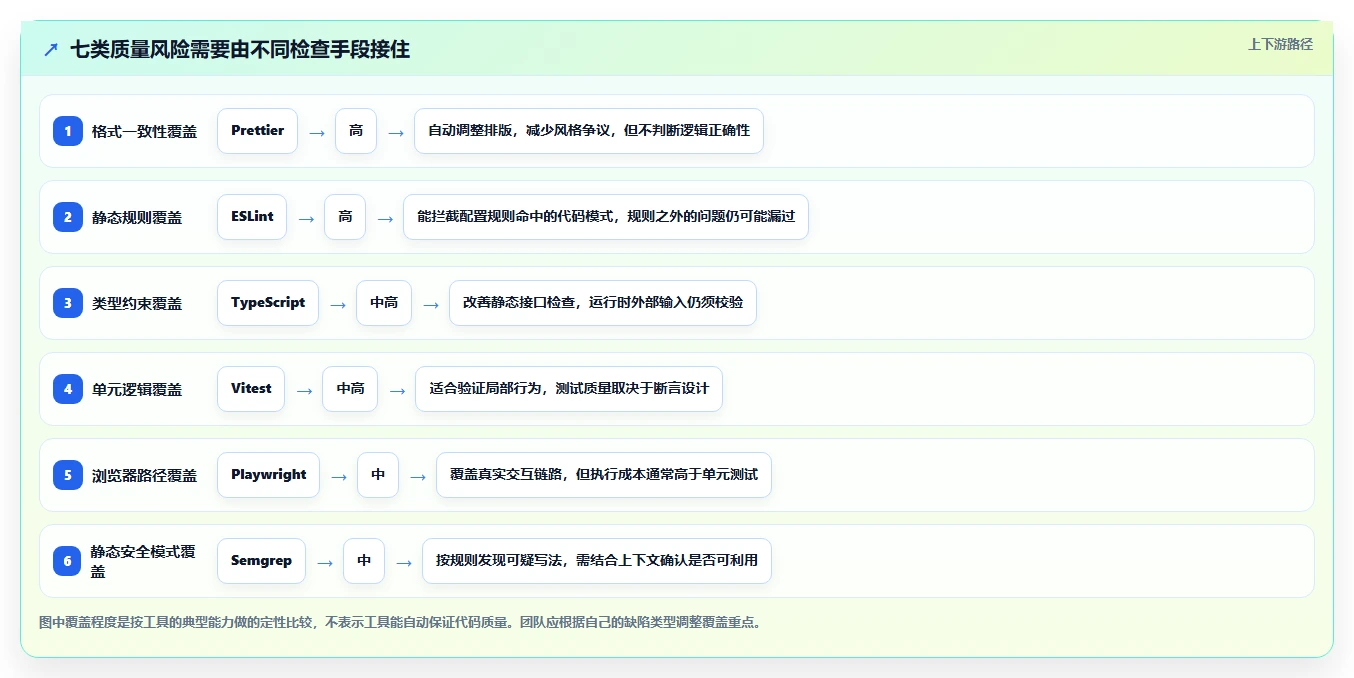The height and width of the screenshot is (678, 1354).
Task: Click the 中高 rating in the Vitest row
Action: pos(350,389)
